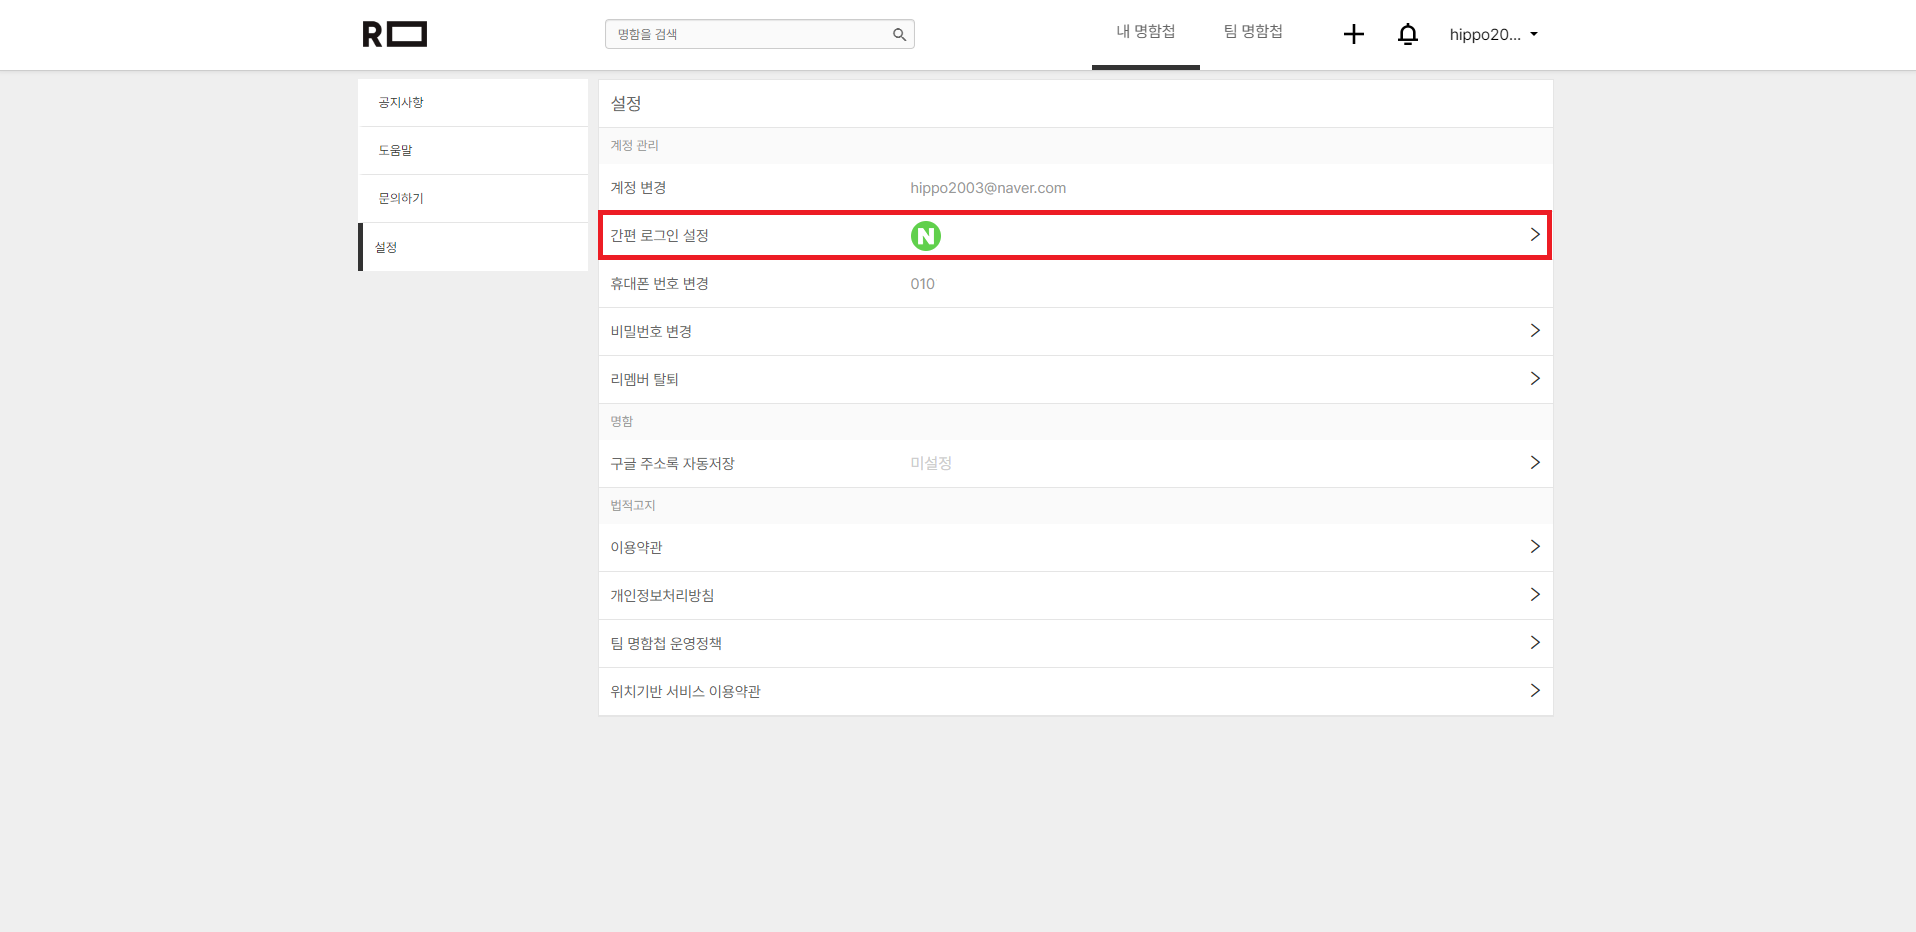Click the plus icon to add card
The height and width of the screenshot is (932, 1916).
(x=1353, y=34)
